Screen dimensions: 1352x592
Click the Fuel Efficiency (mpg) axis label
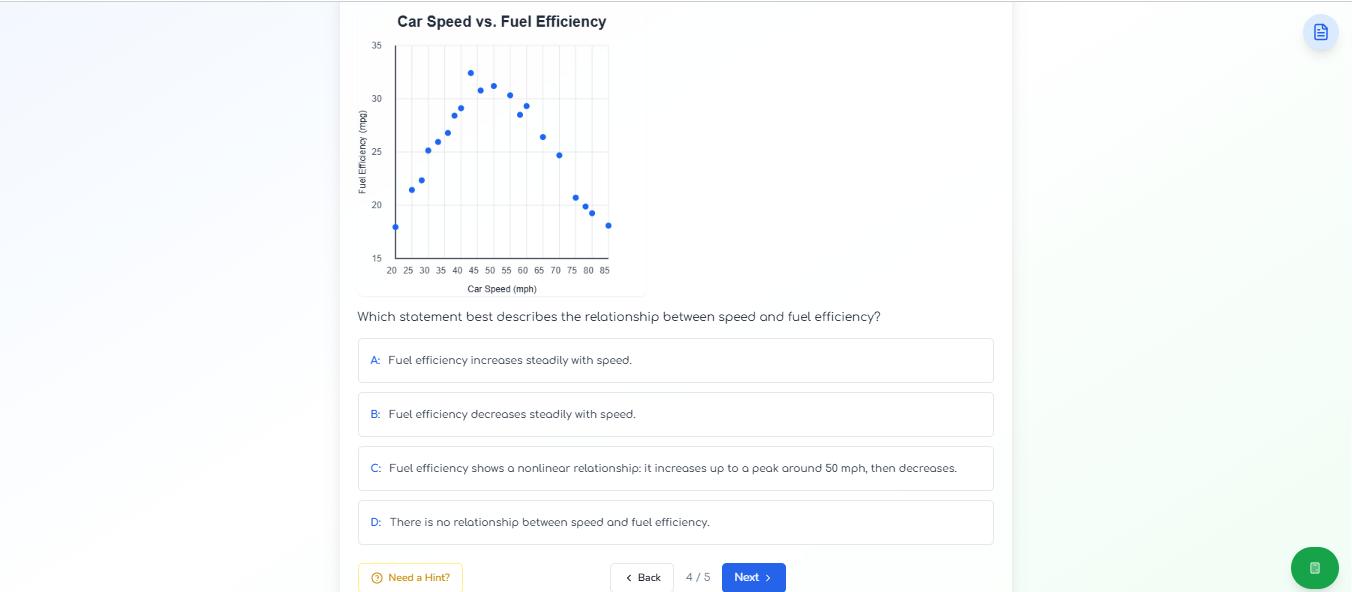(363, 152)
